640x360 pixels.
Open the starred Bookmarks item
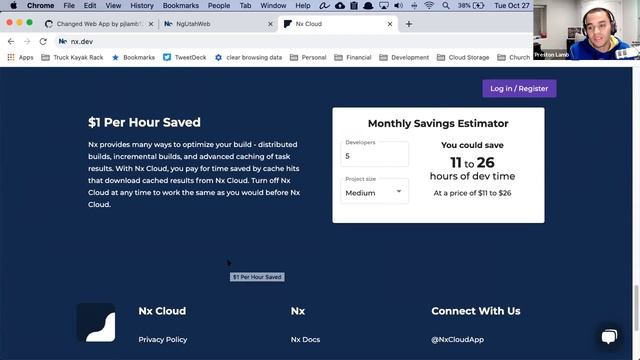coord(133,58)
